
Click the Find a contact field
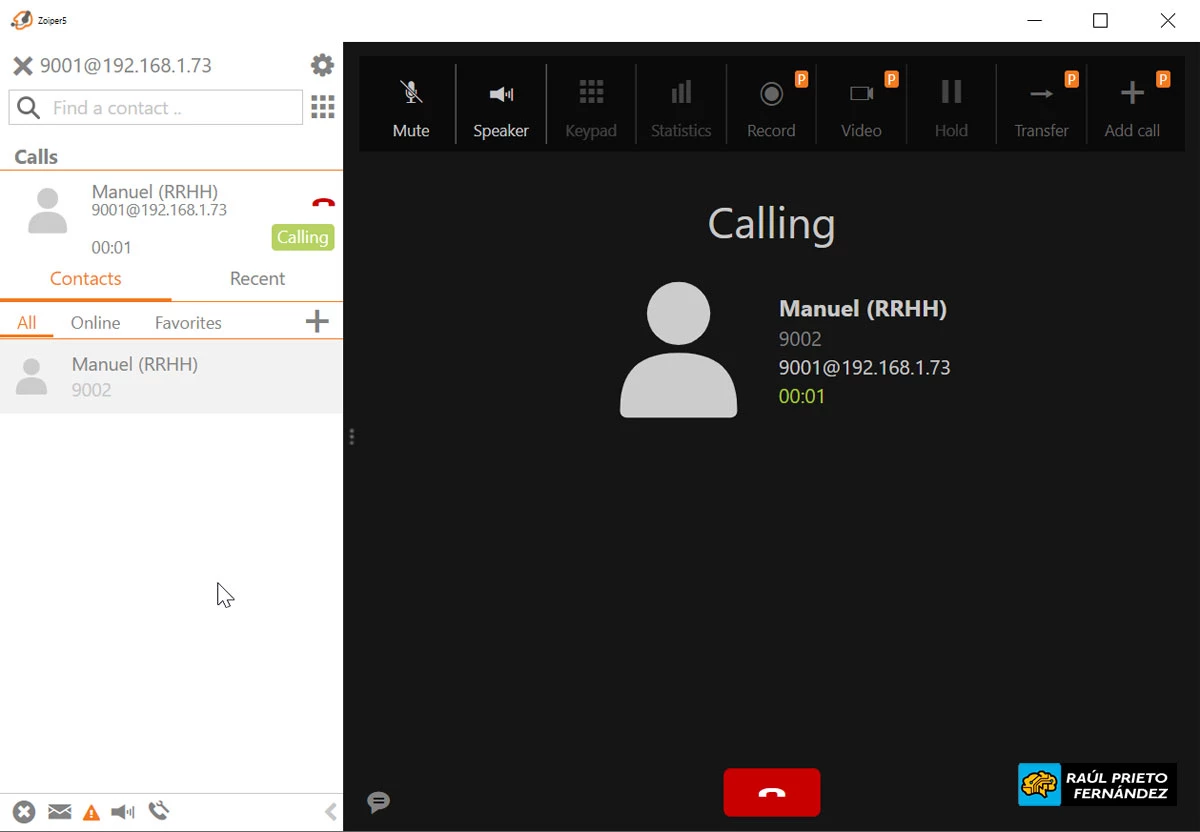[x=170, y=108]
